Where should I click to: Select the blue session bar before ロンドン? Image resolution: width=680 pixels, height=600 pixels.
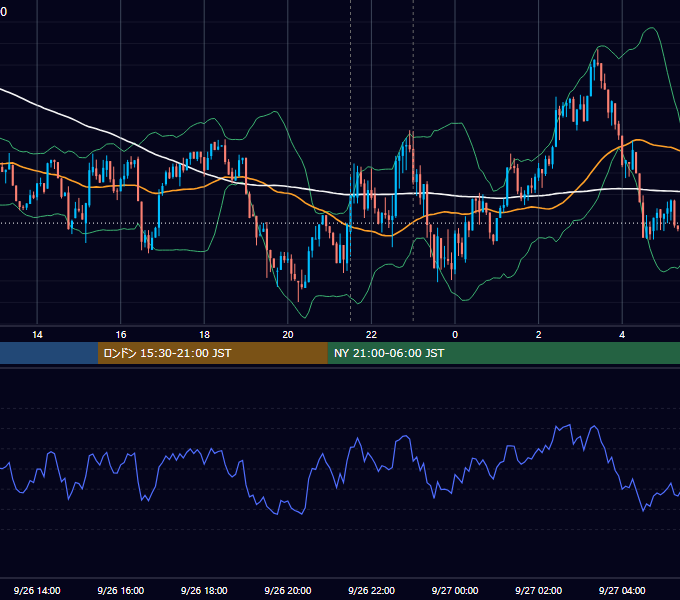pos(49,353)
